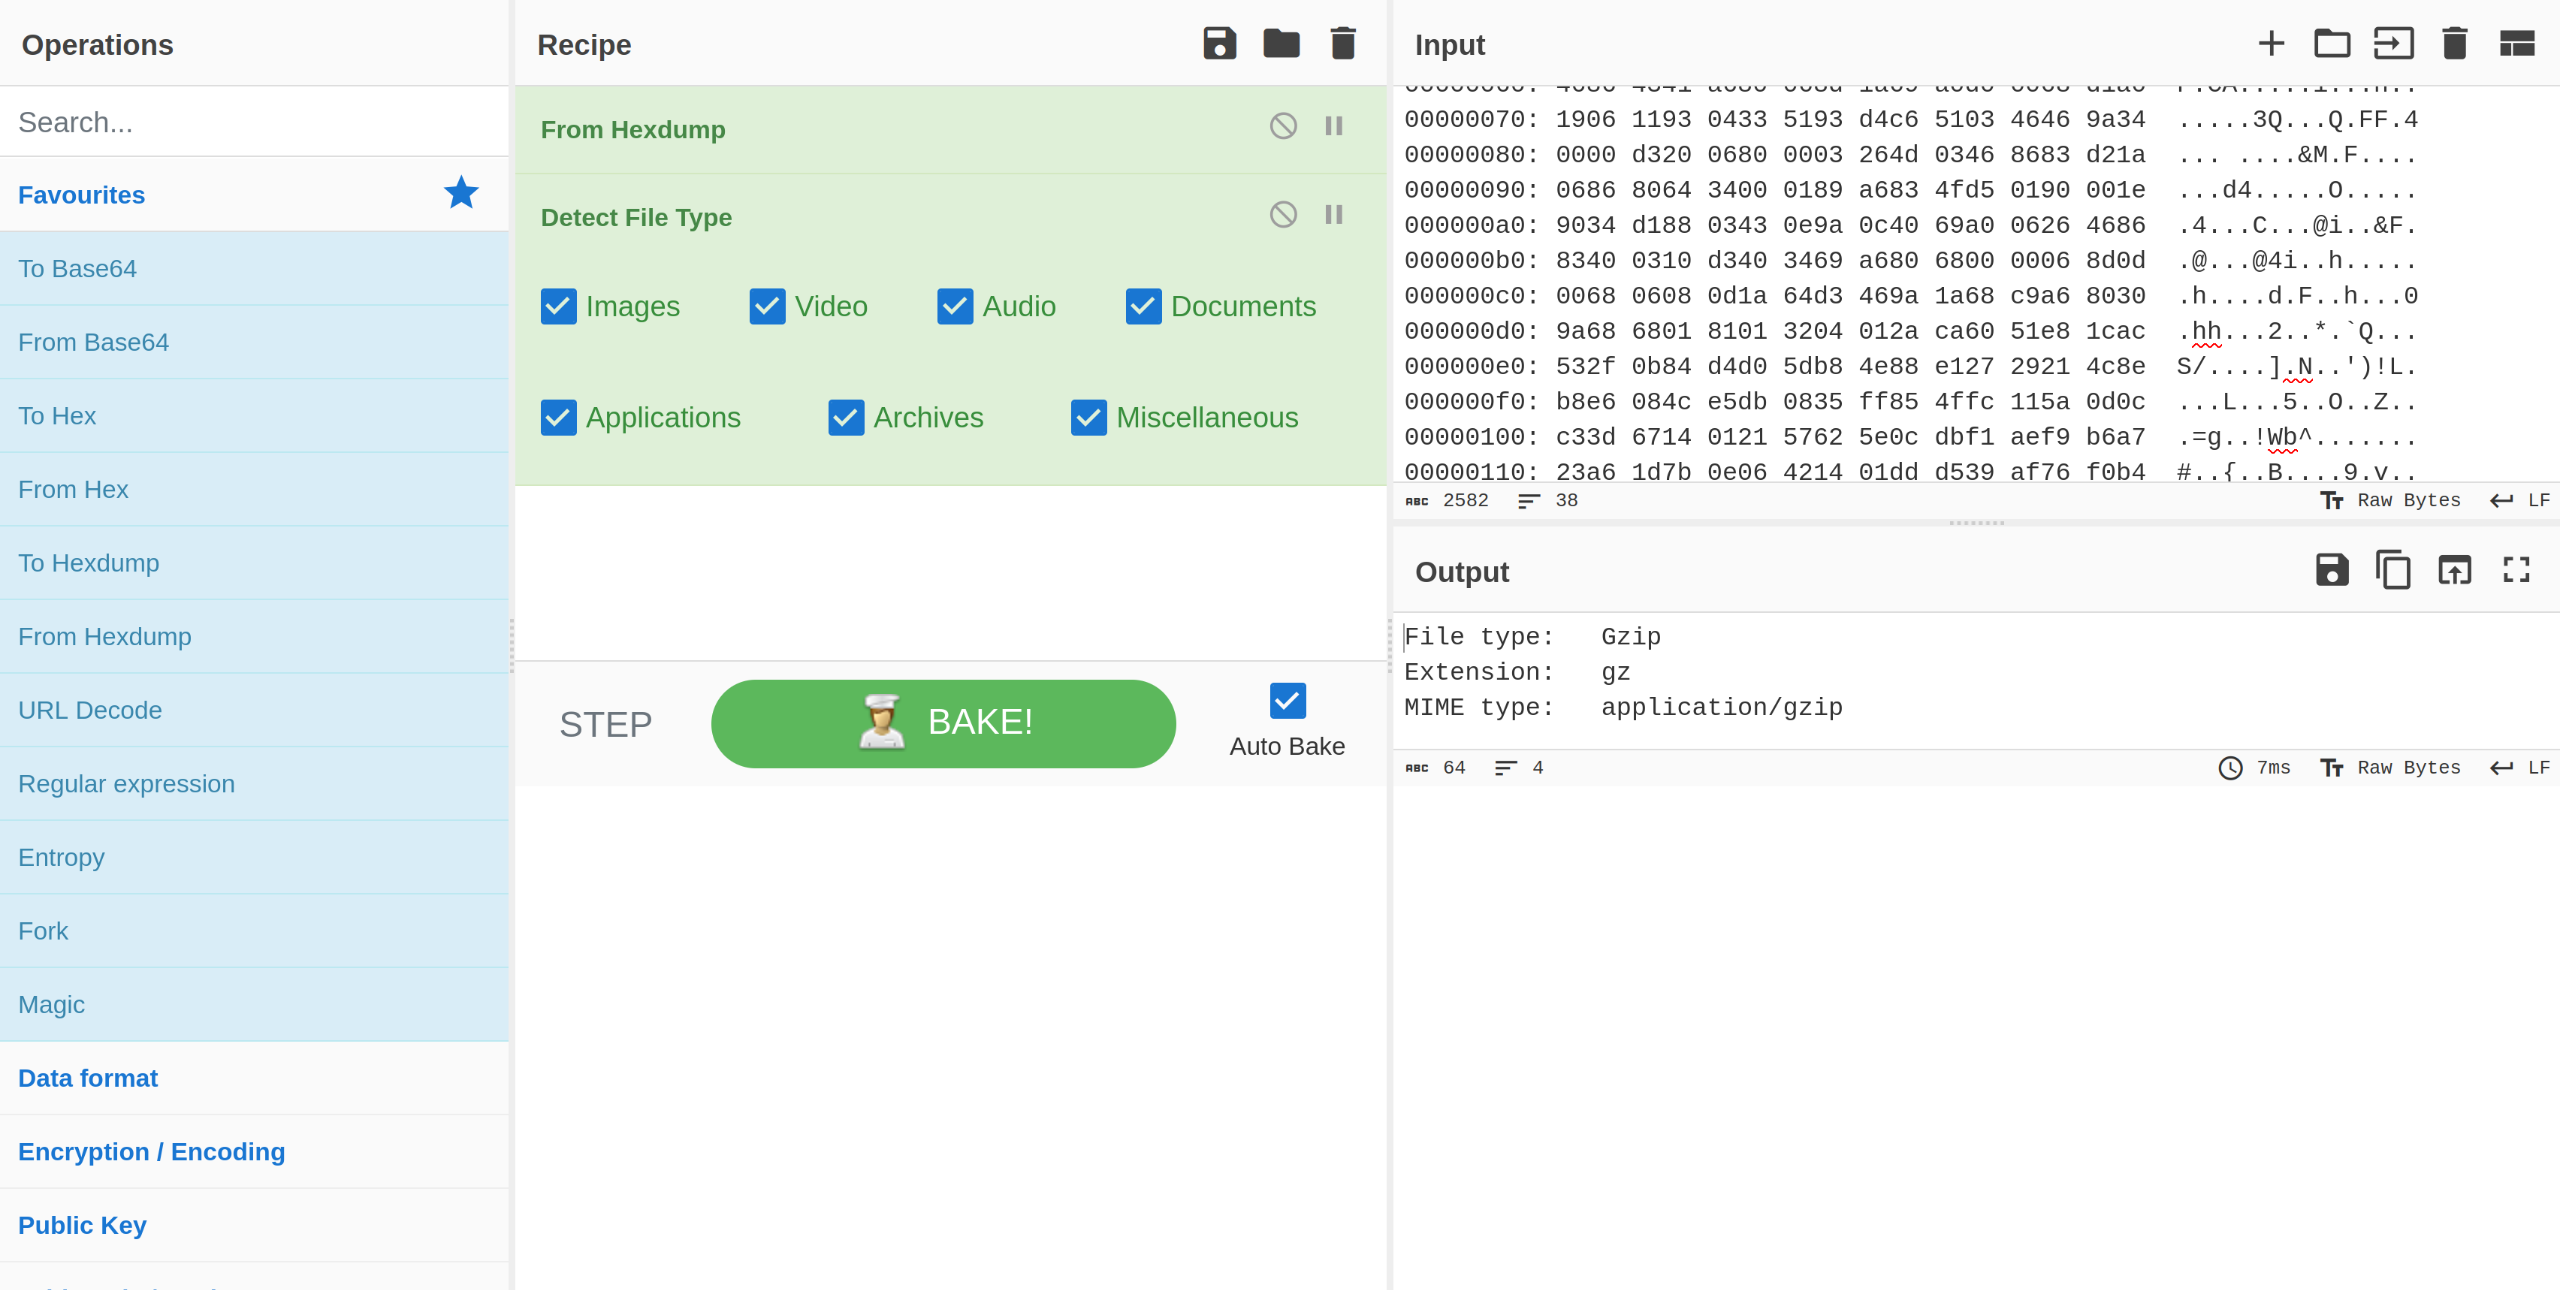Disable the From Hexdump operation
Viewport: 2560px width, 1290px height.
point(1283,126)
